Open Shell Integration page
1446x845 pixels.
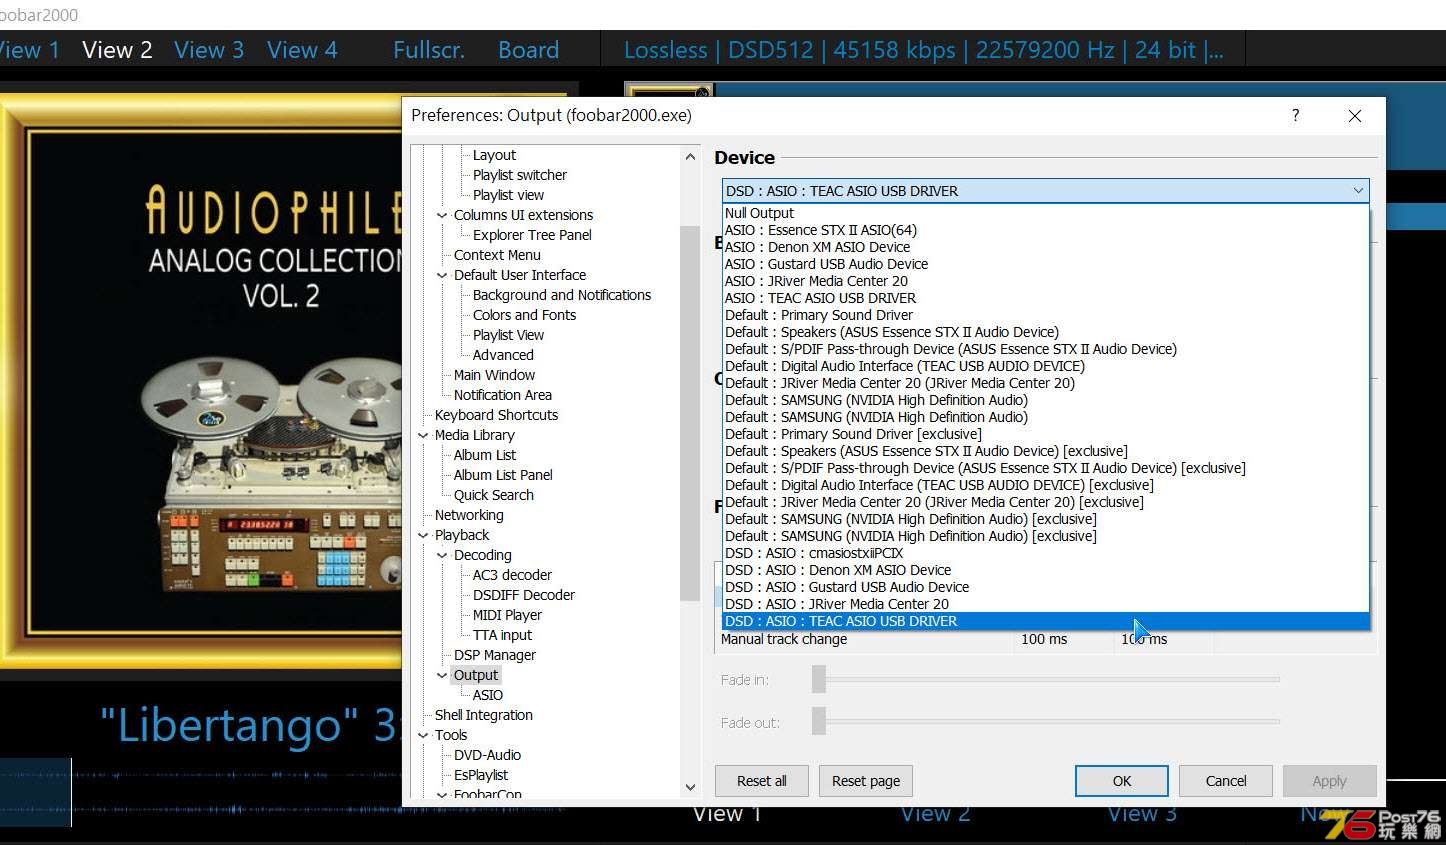coord(483,715)
